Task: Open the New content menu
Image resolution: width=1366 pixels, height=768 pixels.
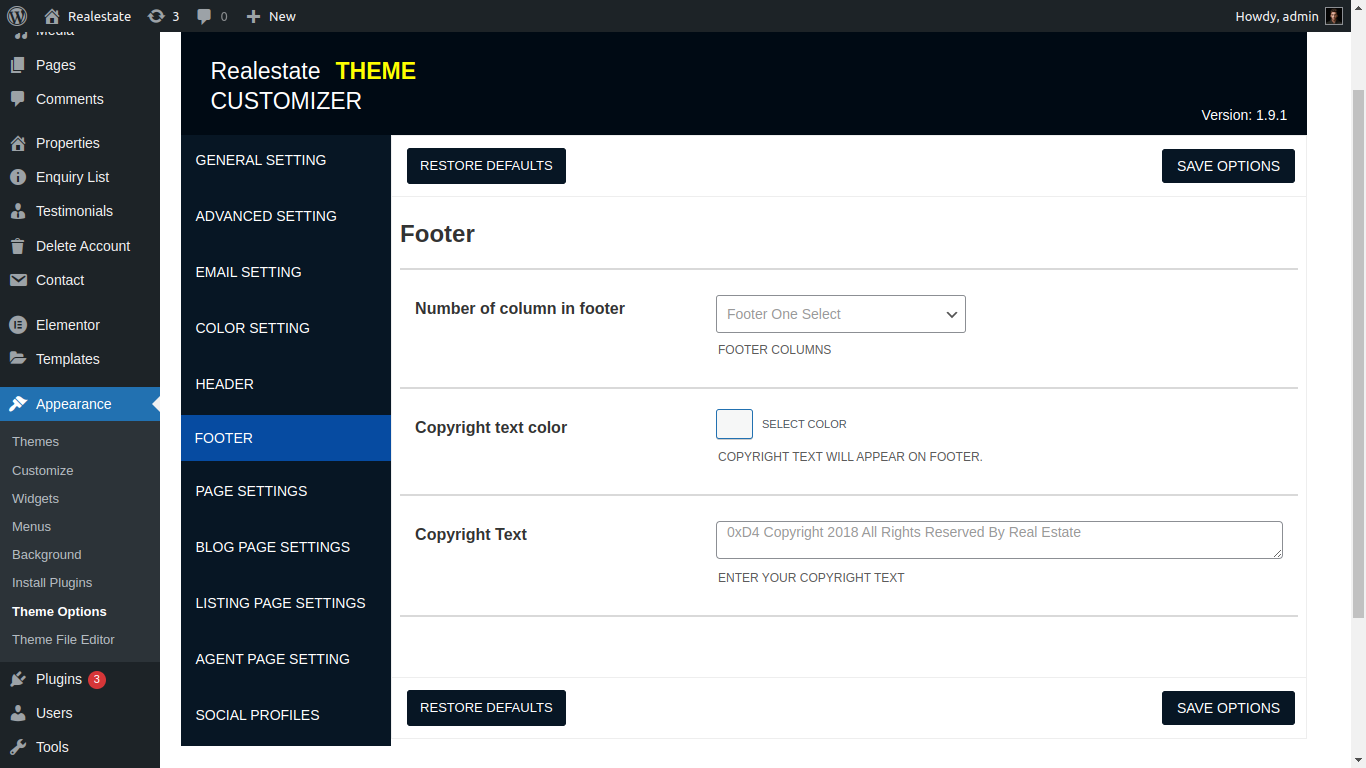Action: [271, 16]
